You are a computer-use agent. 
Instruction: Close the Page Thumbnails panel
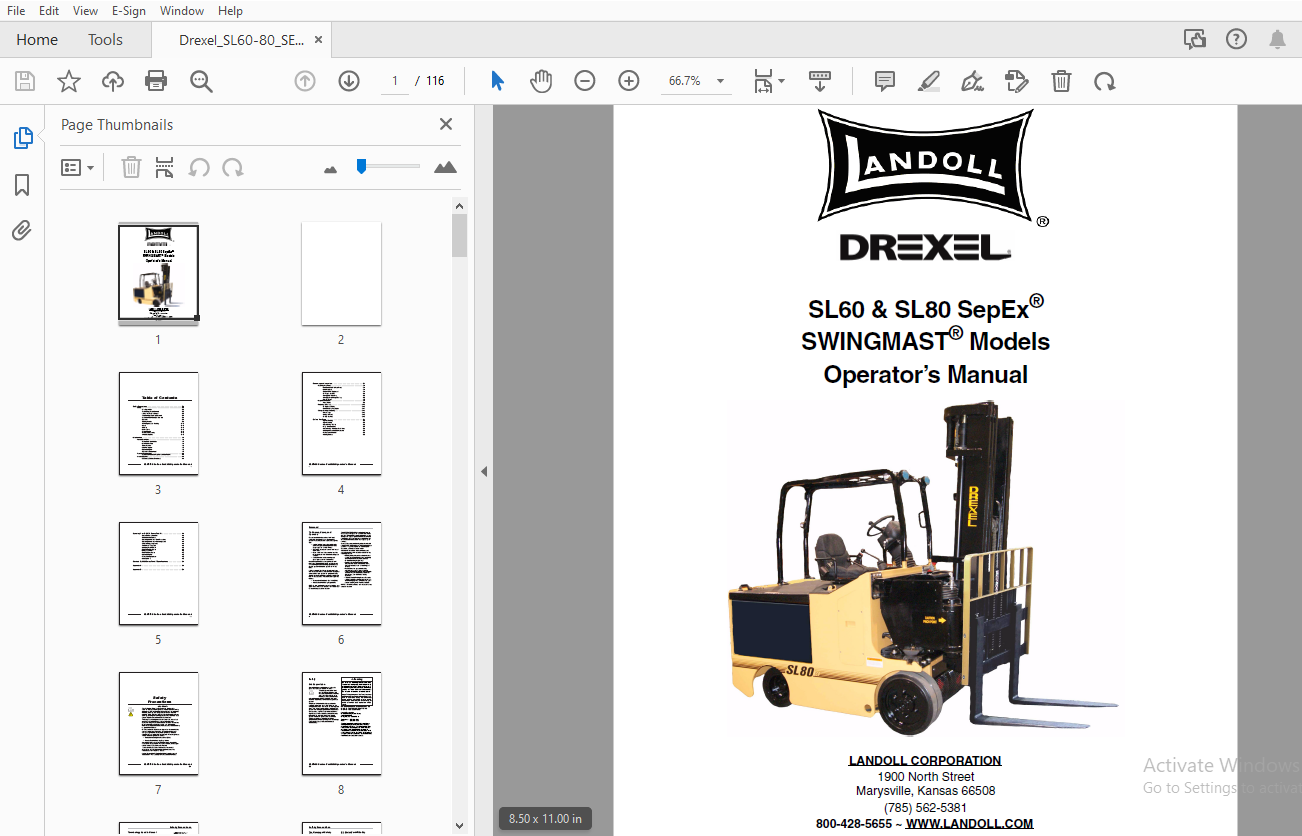(446, 124)
